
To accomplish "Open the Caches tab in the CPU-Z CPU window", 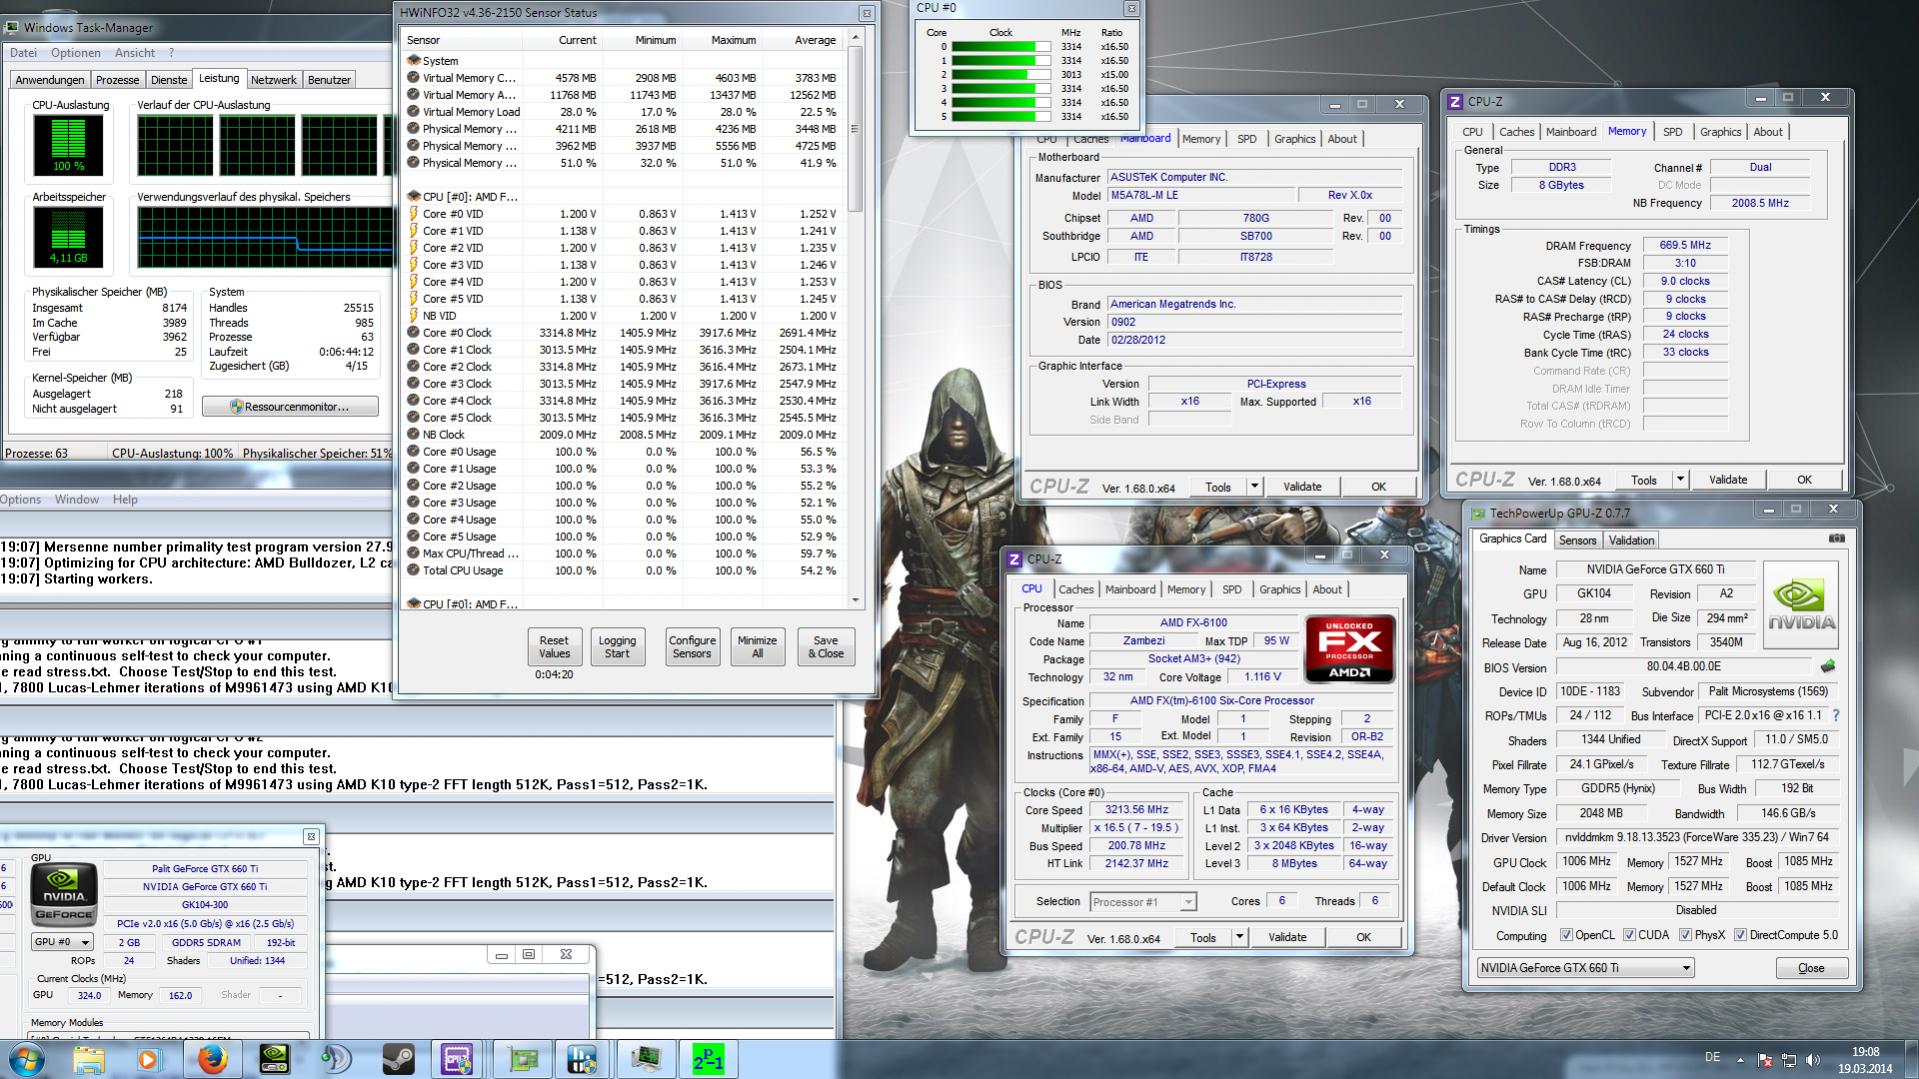I will tap(1075, 590).
